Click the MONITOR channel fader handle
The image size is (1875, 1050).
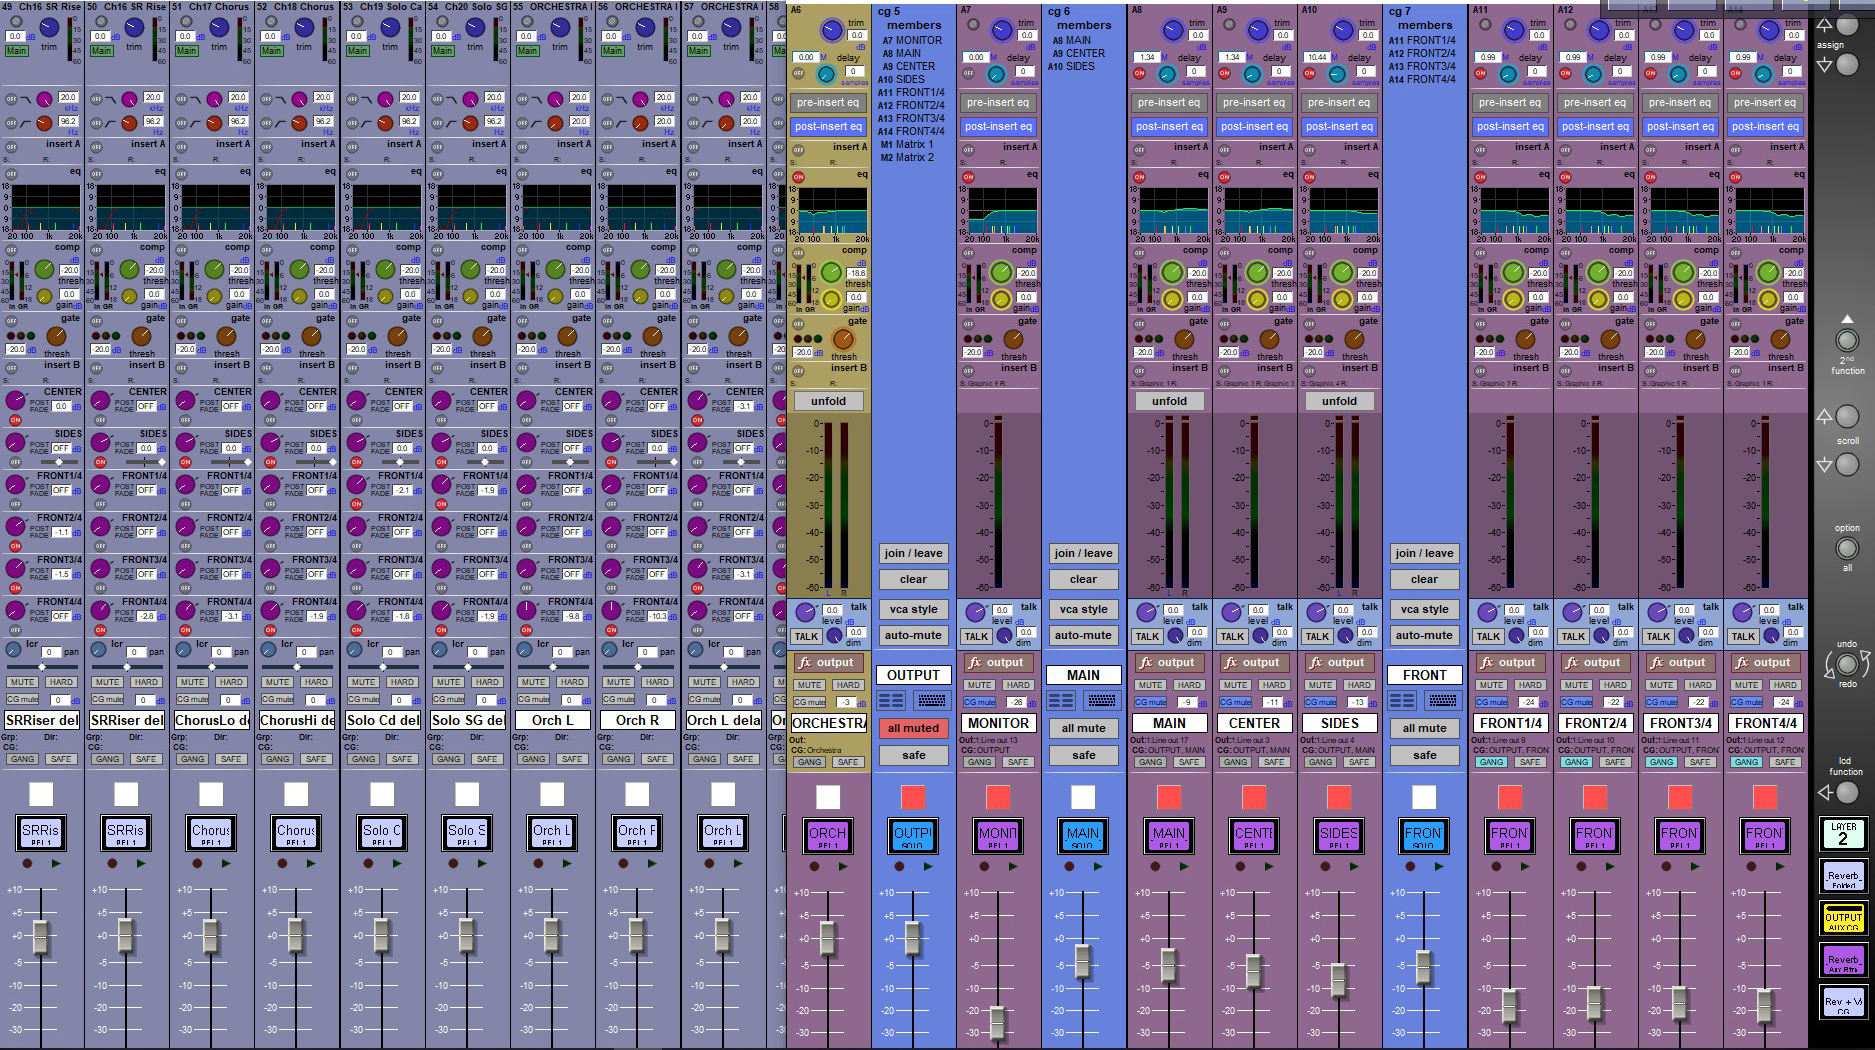tap(997, 1022)
